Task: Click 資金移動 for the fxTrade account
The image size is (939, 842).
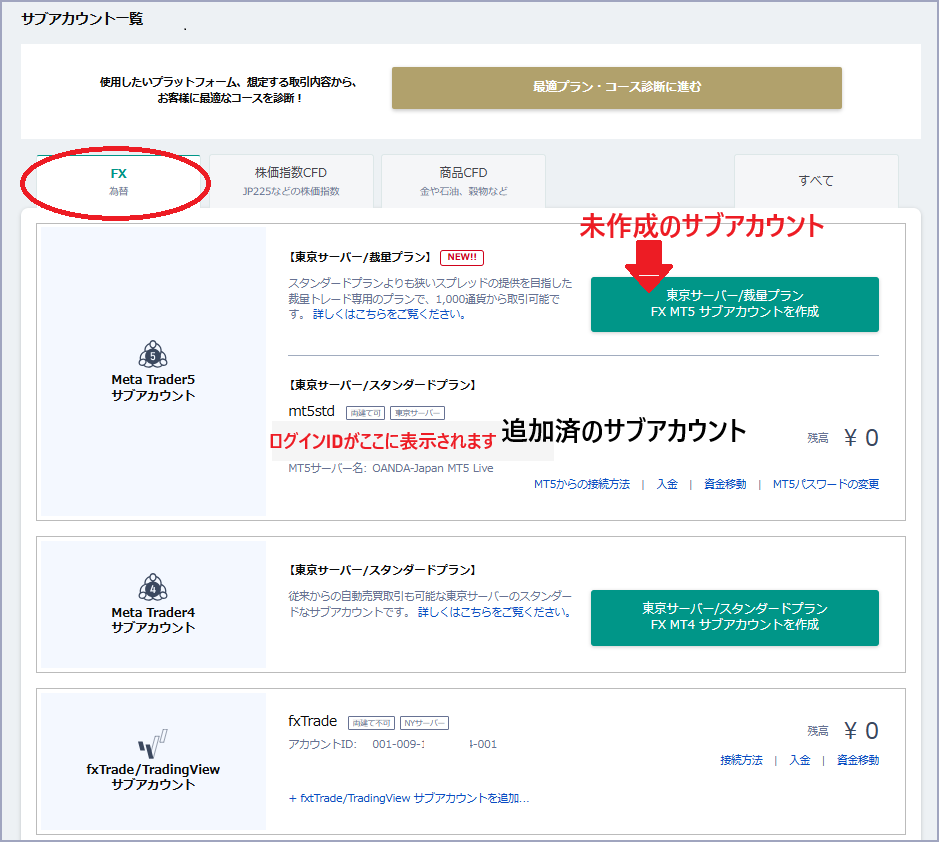Action: [x=858, y=760]
